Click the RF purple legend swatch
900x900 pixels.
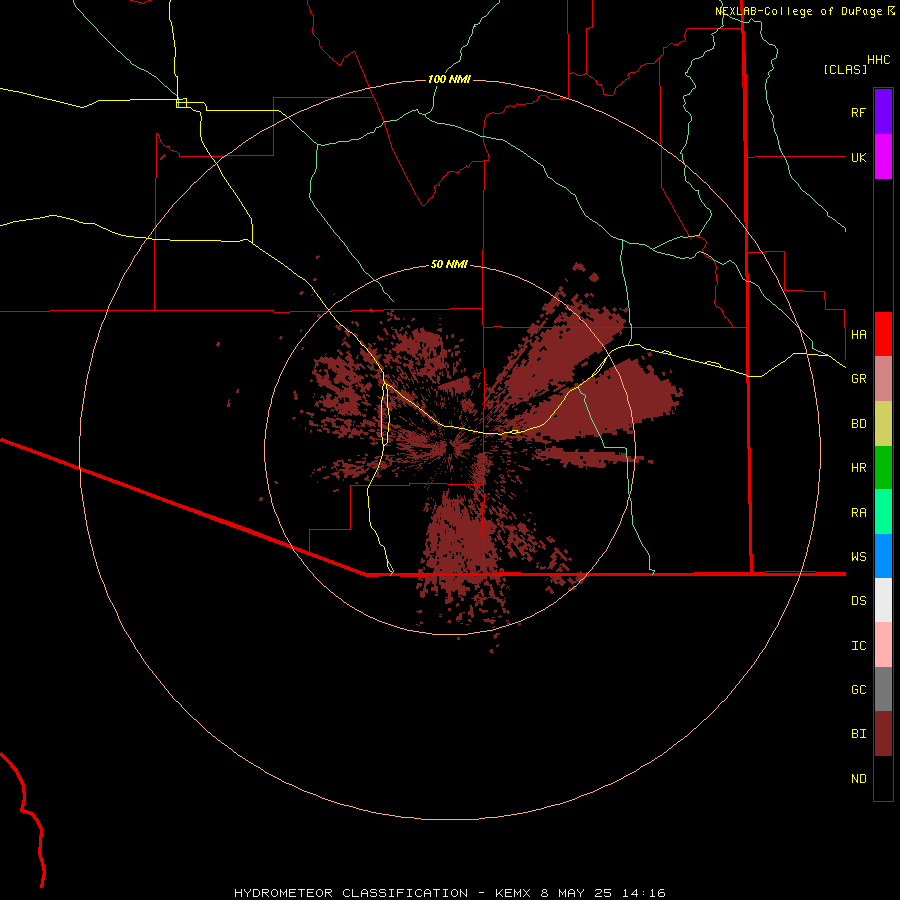tap(883, 112)
